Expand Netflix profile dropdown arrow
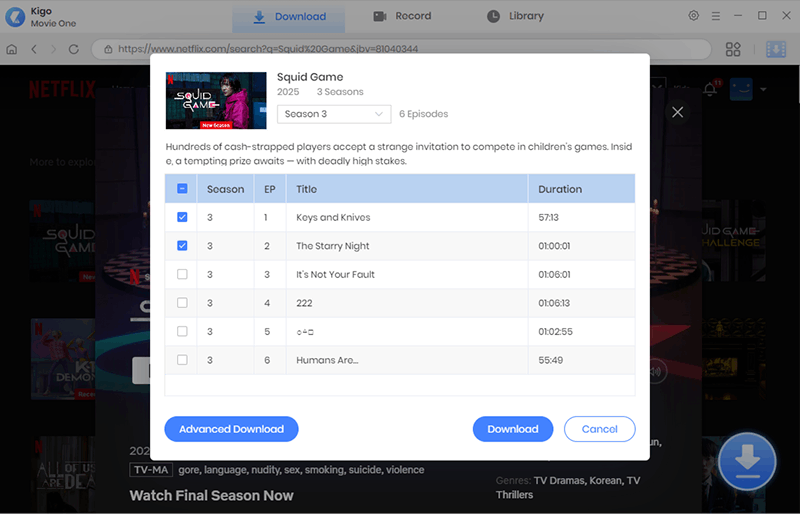The width and height of the screenshot is (800, 514). tap(763, 89)
